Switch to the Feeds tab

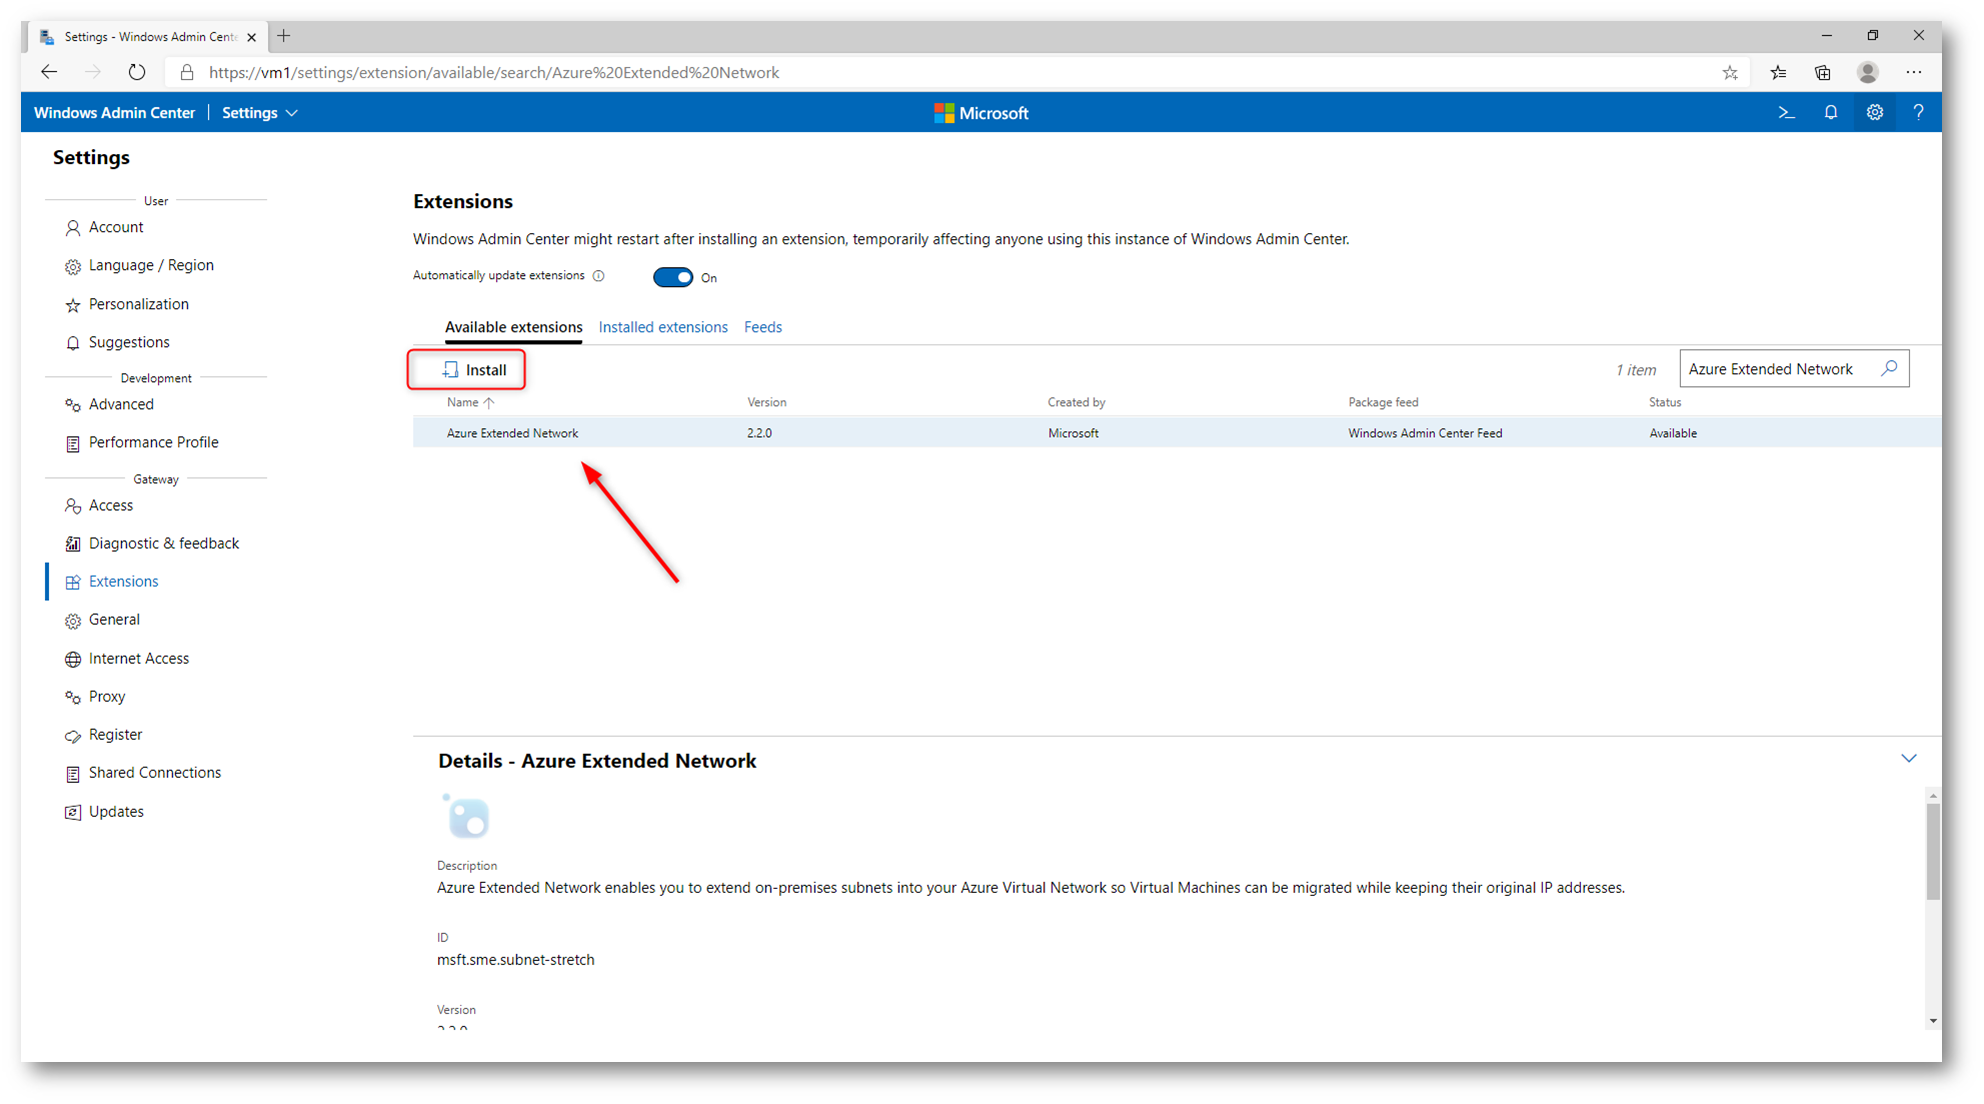763,327
